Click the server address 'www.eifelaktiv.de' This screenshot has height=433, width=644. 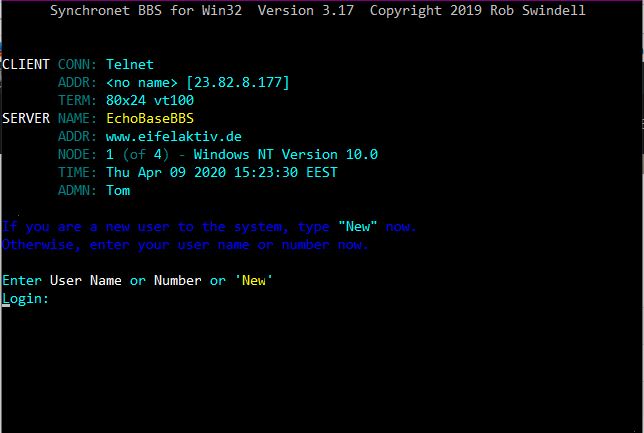click(174, 136)
